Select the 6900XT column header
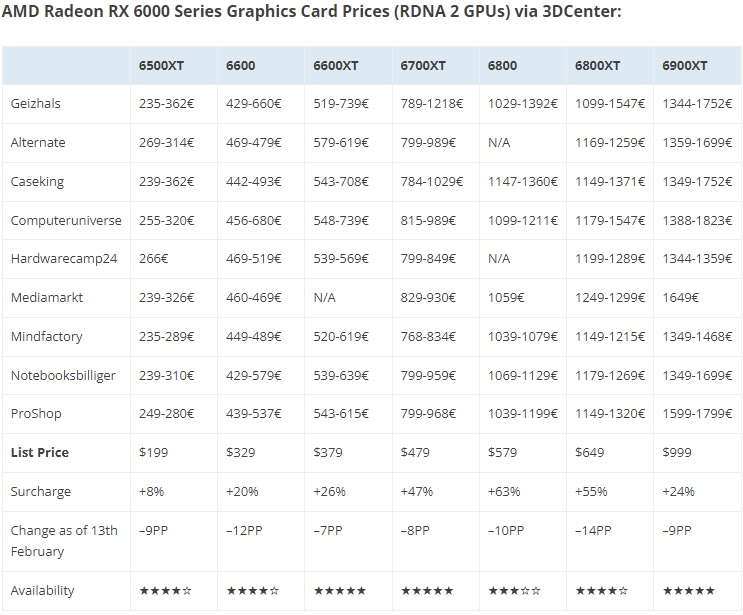743x615 pixels. point(685,65)
